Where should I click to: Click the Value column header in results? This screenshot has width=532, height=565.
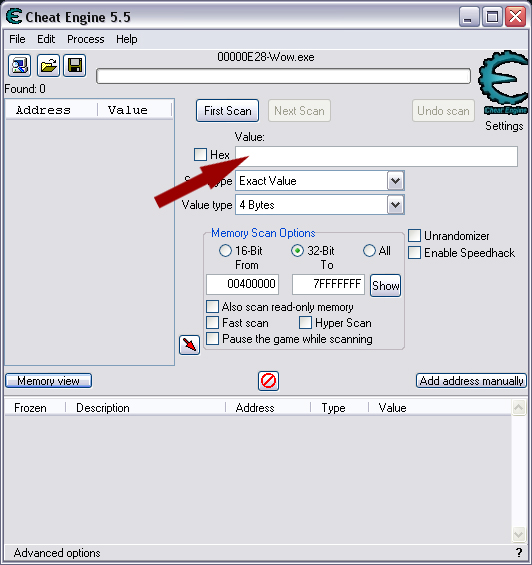click(134, 110)
